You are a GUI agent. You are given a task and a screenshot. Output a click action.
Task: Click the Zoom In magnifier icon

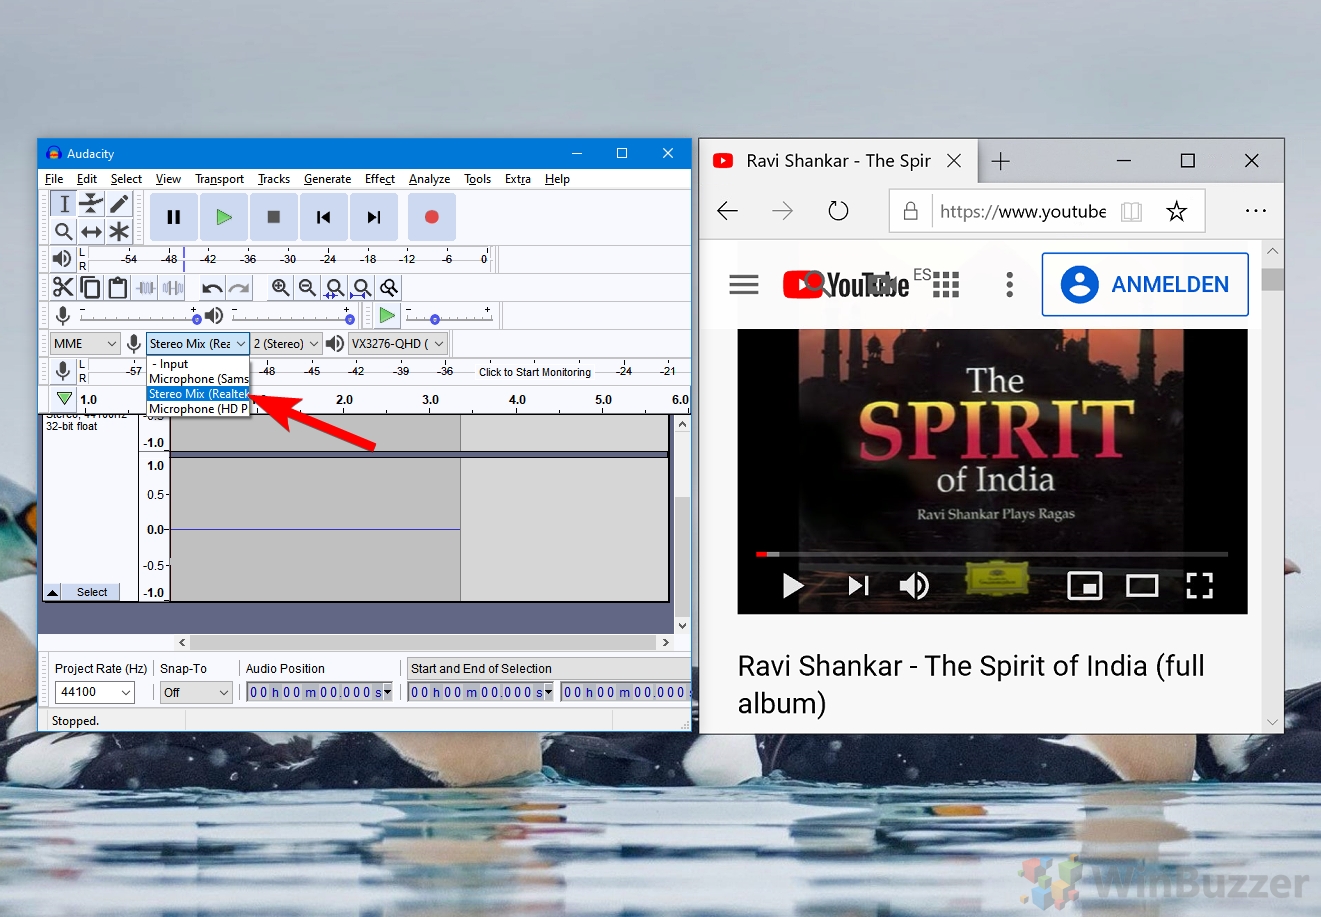coord(280,287)
